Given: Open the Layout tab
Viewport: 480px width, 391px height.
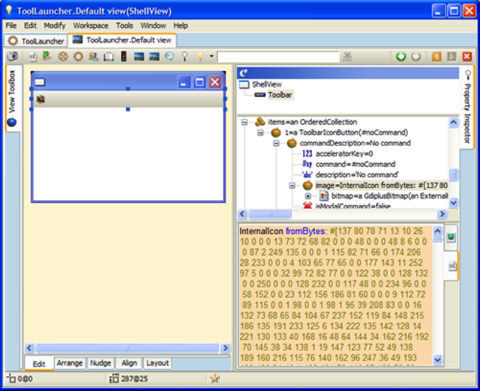Looking at the screenshot, I should [x=157, y=363].
